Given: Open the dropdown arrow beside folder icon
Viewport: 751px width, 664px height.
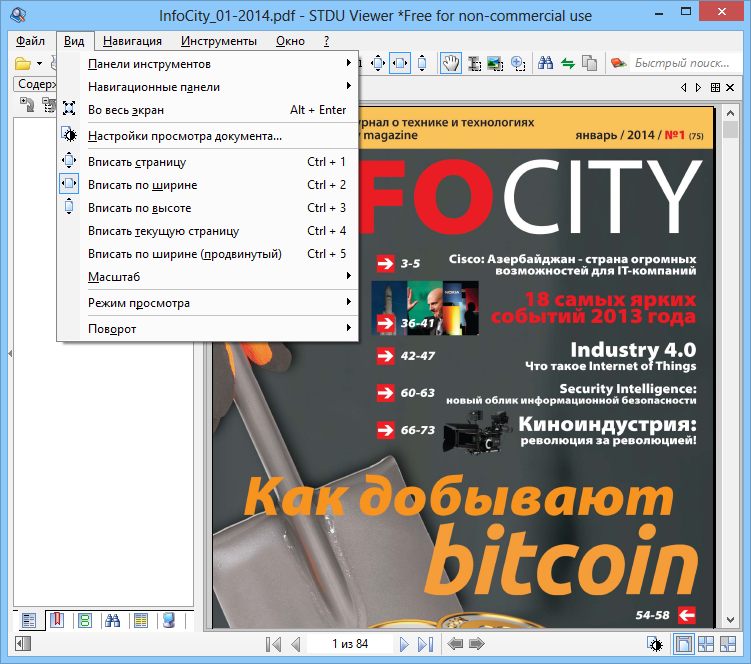Looking at the screenshot, I should pyautogui.click(x=39, y=63).
